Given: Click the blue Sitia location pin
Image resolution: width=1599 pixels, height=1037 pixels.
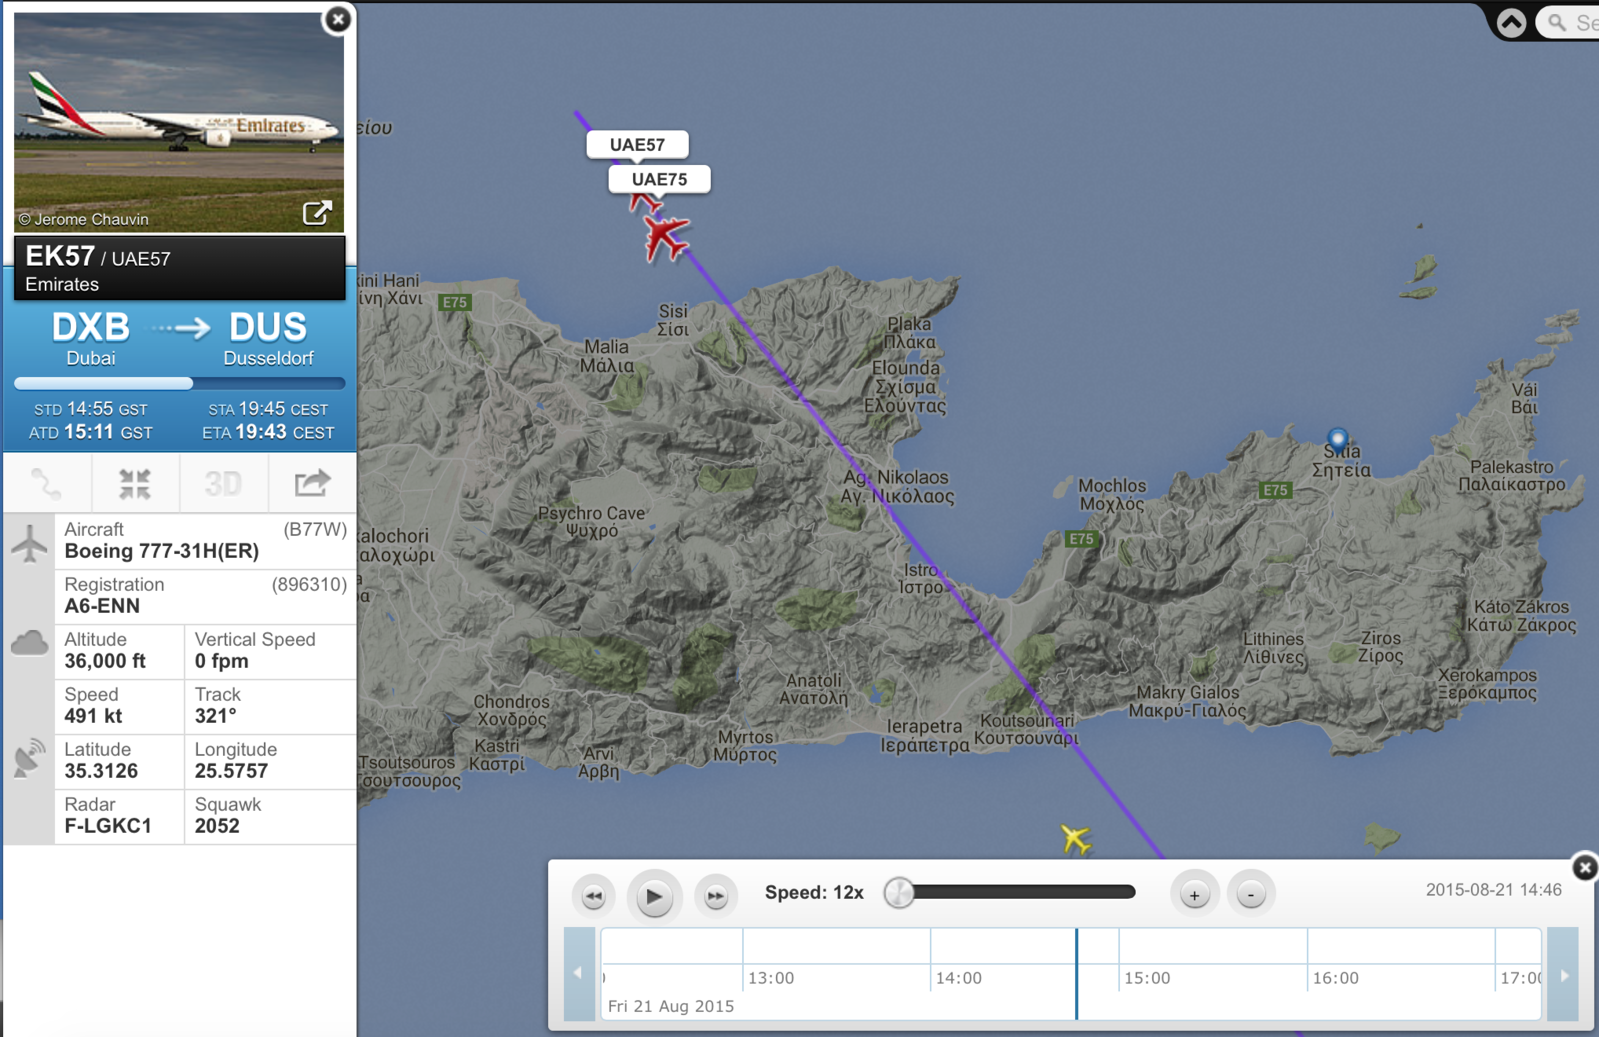Looking at the screenshot, I should [x=1337, y=439].
